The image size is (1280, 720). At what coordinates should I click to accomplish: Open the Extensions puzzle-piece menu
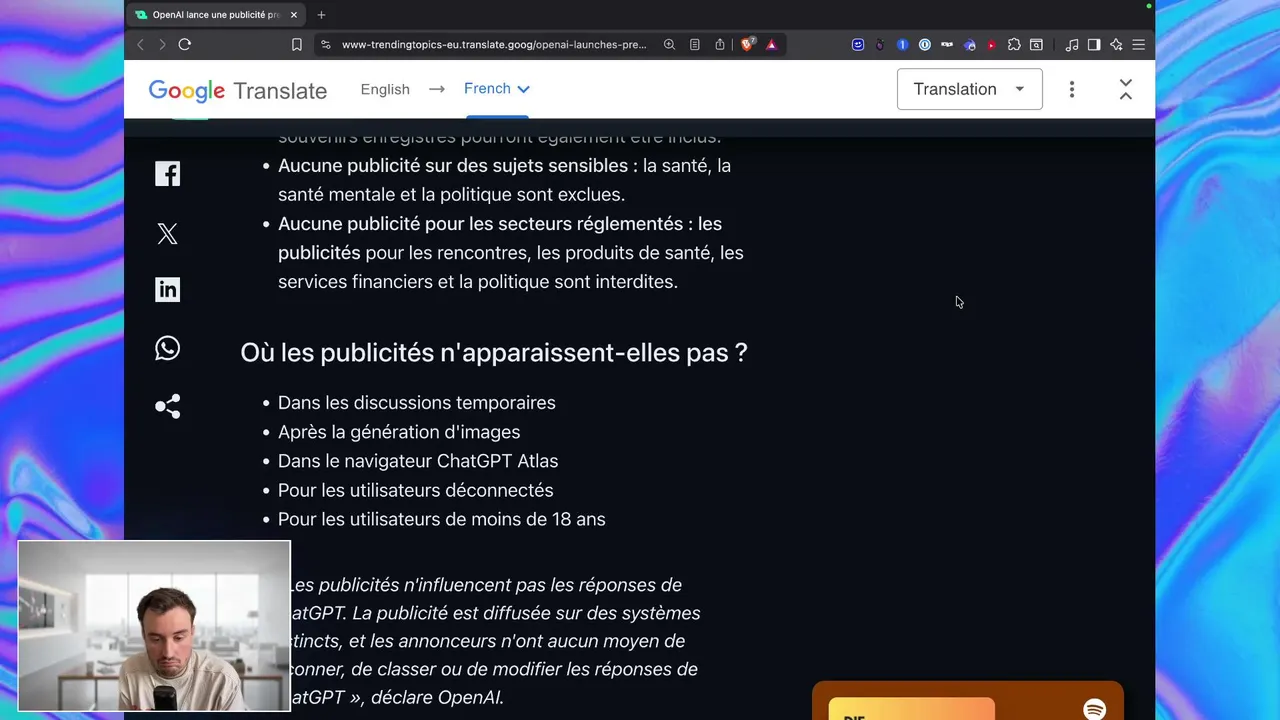click(1014, 44)
